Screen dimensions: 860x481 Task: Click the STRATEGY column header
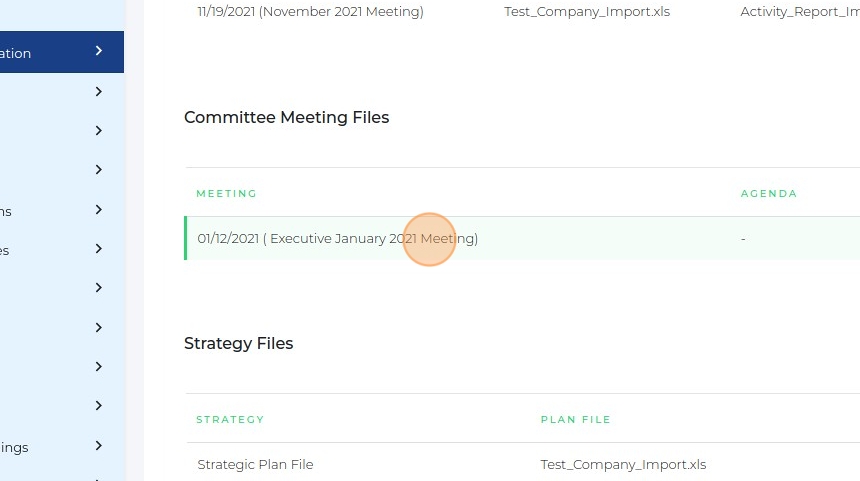click(x=230, y=420)
